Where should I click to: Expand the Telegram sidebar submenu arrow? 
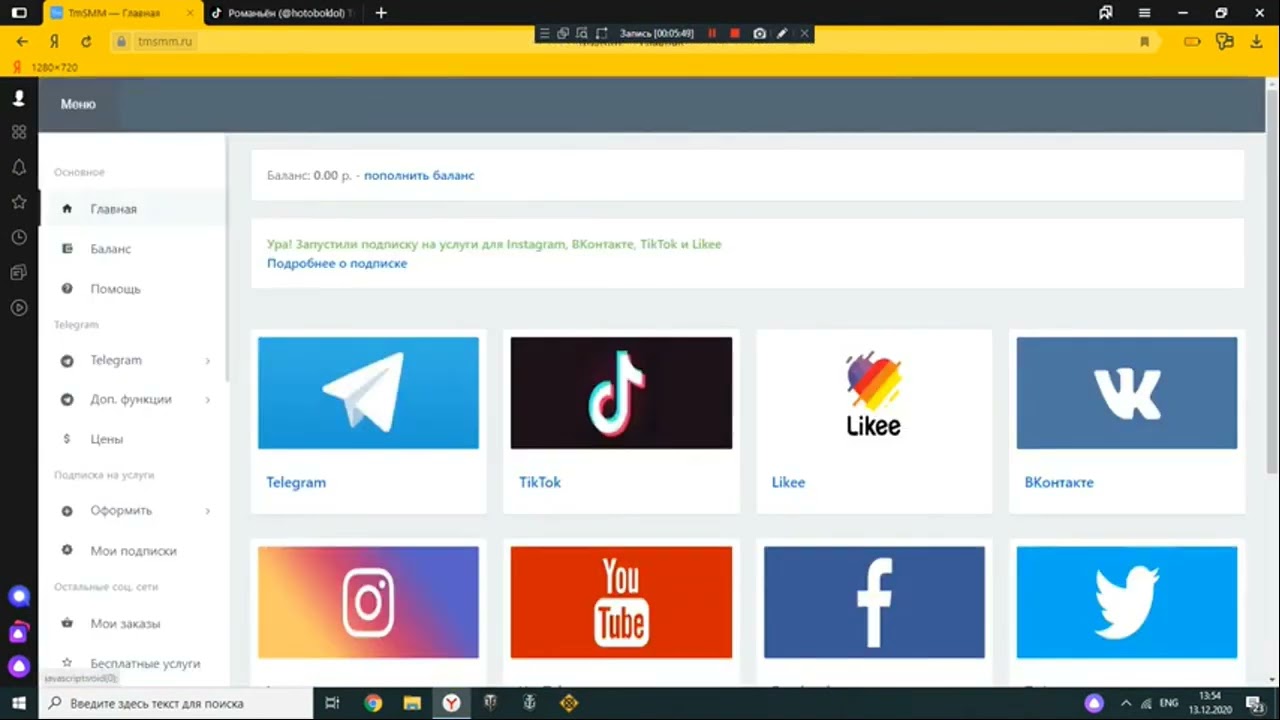(208, 361)
